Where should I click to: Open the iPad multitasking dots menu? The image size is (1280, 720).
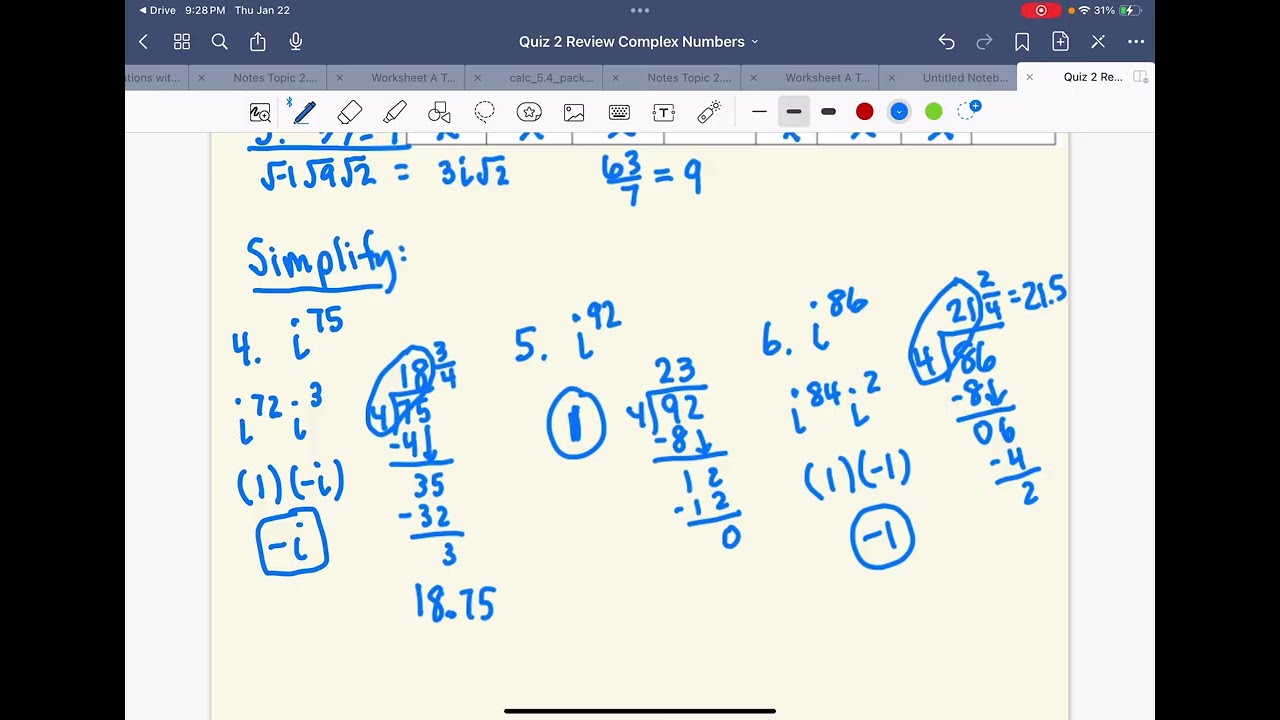tap(640, 10)
